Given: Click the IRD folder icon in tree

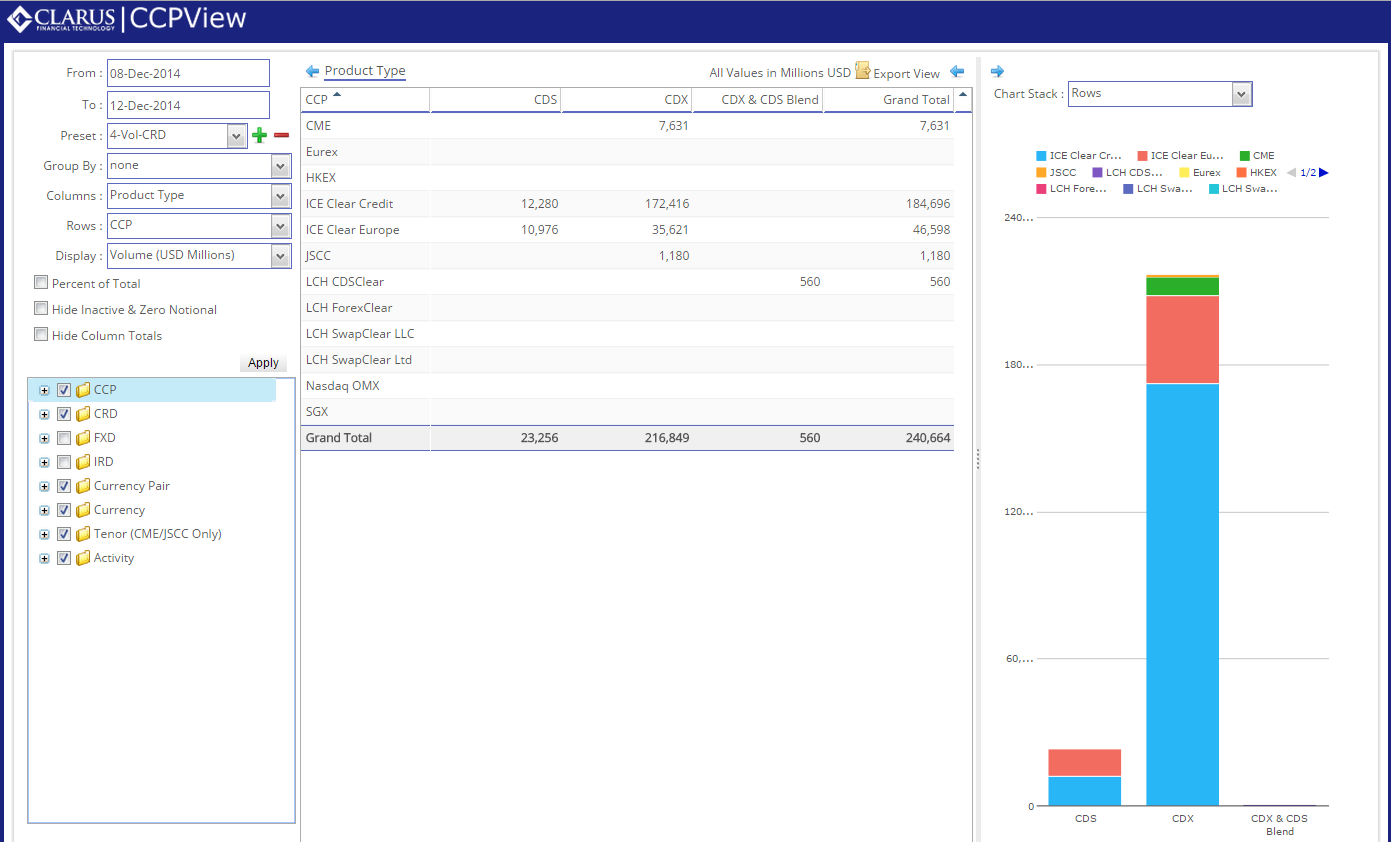Looking at the screenshot, I should (83, 462).
